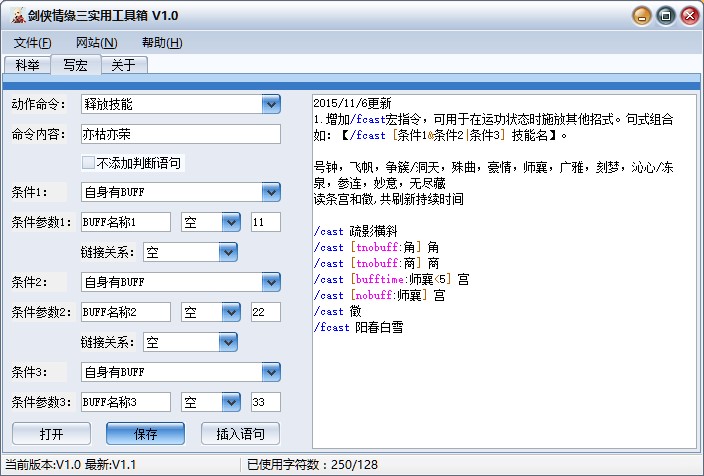
Task: Expand the 条件1 dropdown
Action: coord(270,192)
